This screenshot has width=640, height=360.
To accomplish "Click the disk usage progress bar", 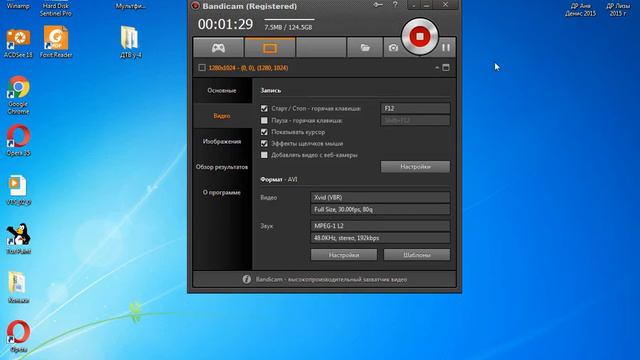I will click(x=289, y=19).
